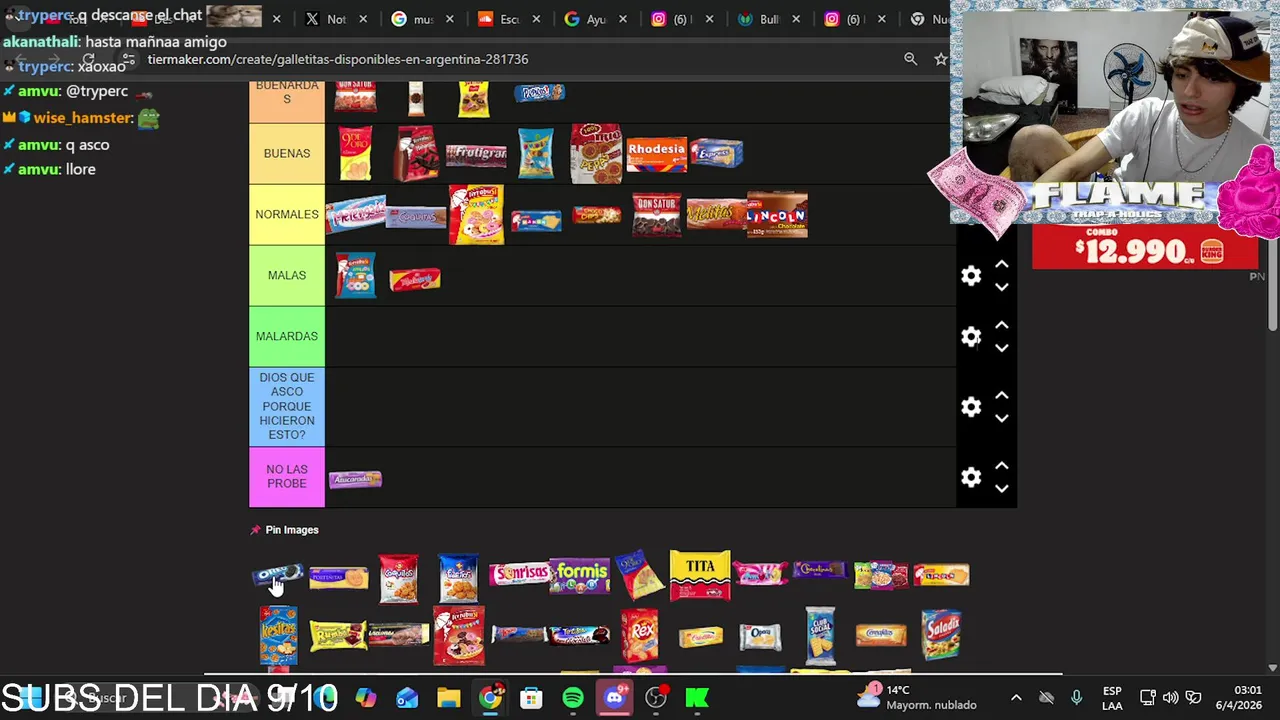Viewport: 1280px width, 720px height.
Task: Open OBS Studio from the taskbar
Action: tap(656, 698)
